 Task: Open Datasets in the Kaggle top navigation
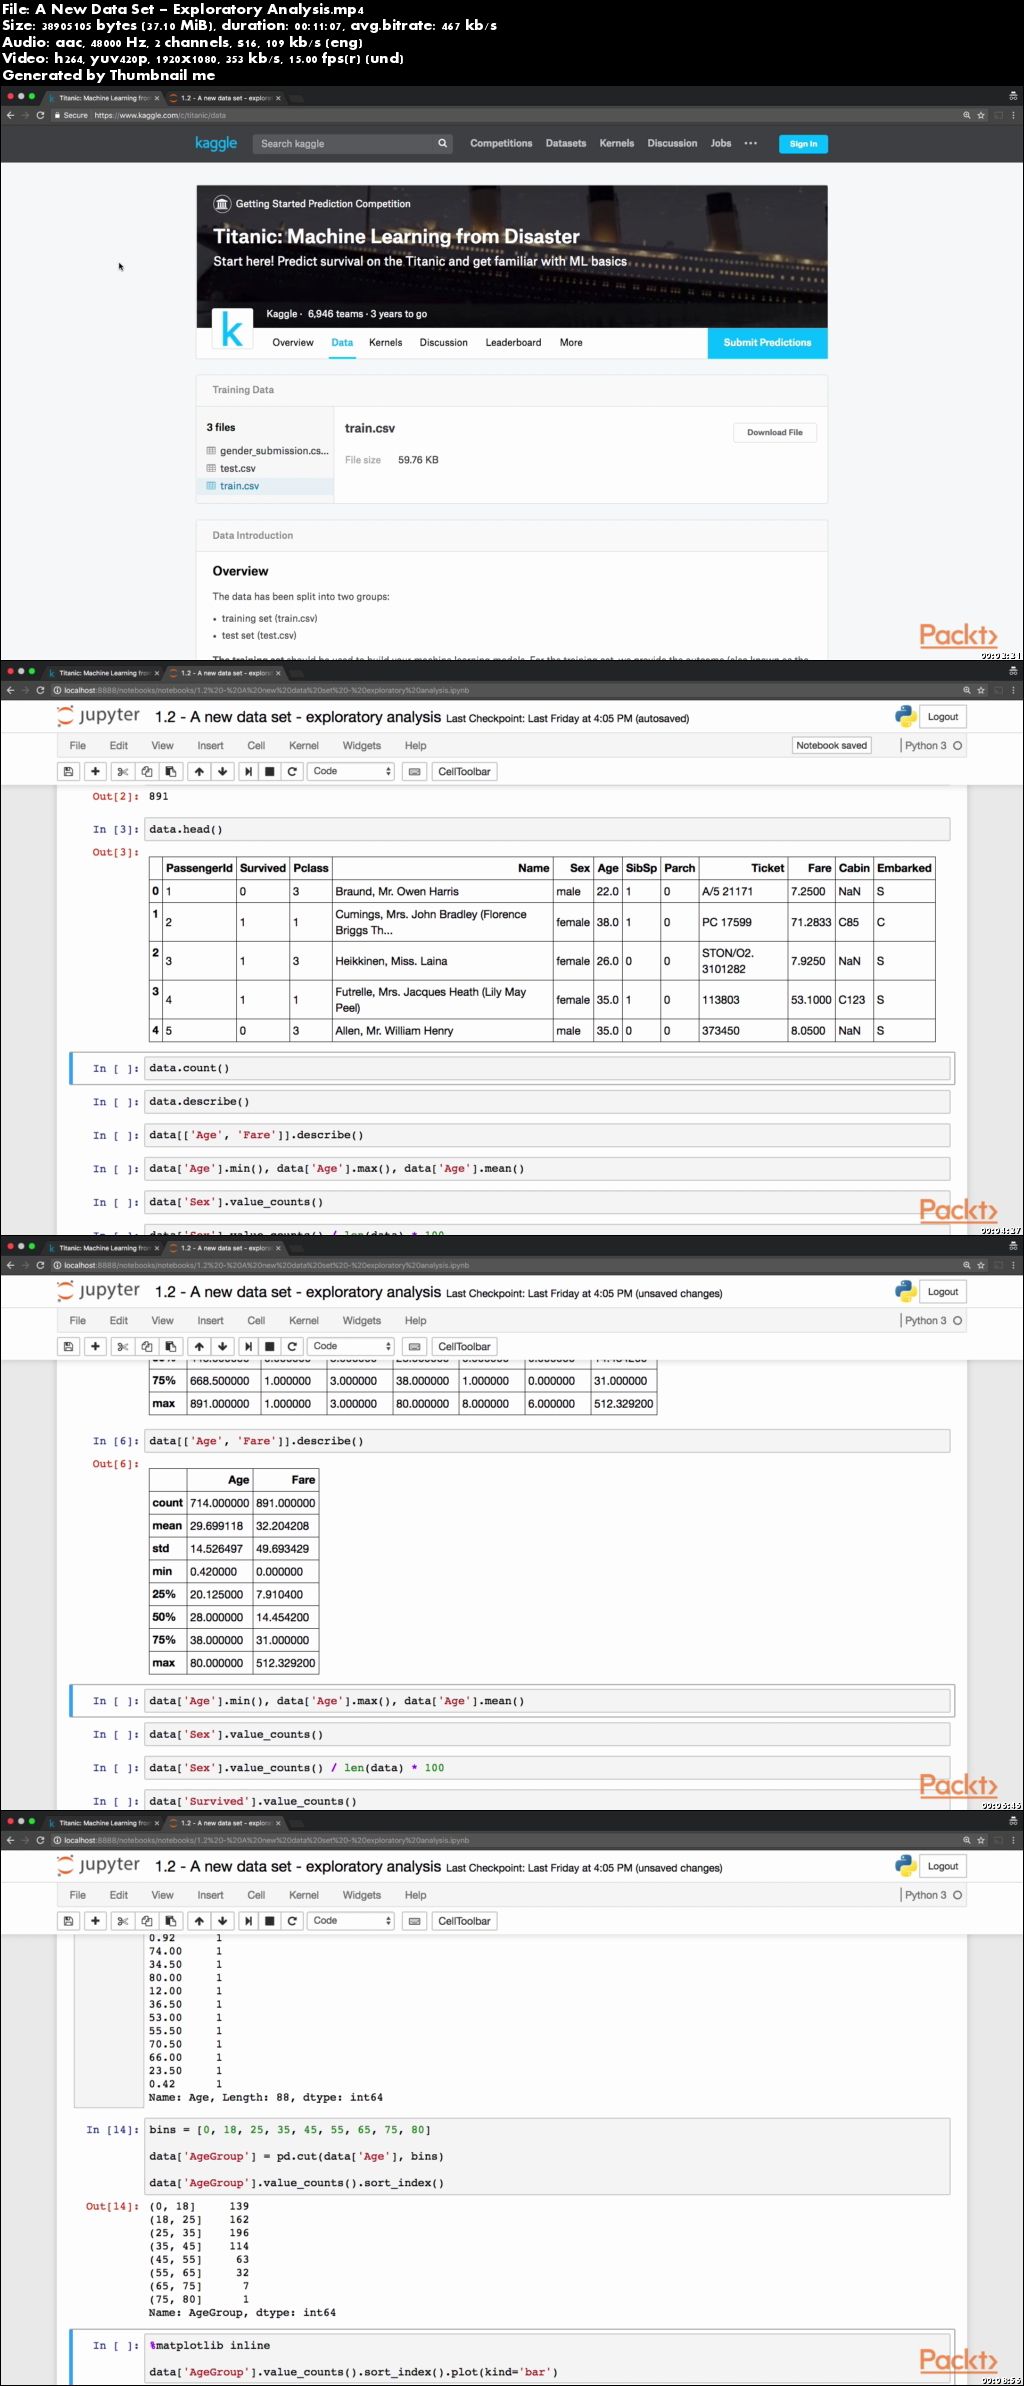[566, 143]
